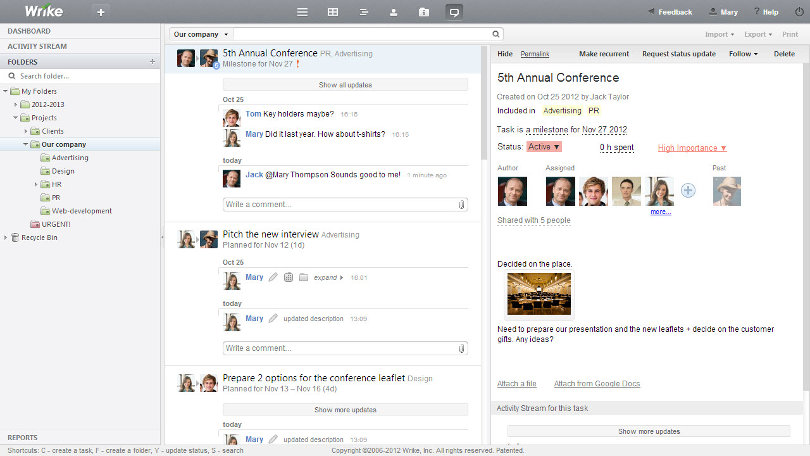The height and width of the screenshot is (456, 810).
Task: Collapse the Projects folder
Action: tap(15, 118)
